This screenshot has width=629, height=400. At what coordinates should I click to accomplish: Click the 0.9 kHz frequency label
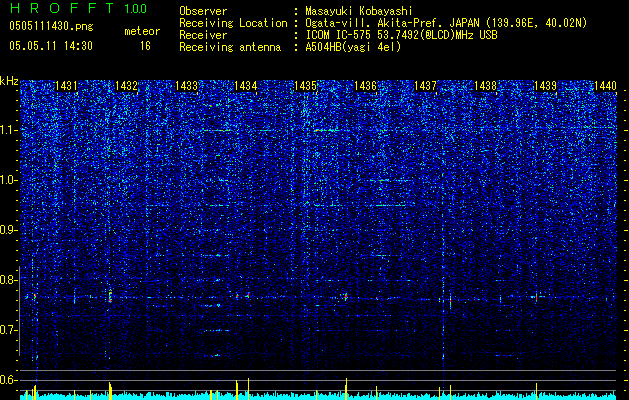[9, 230]
